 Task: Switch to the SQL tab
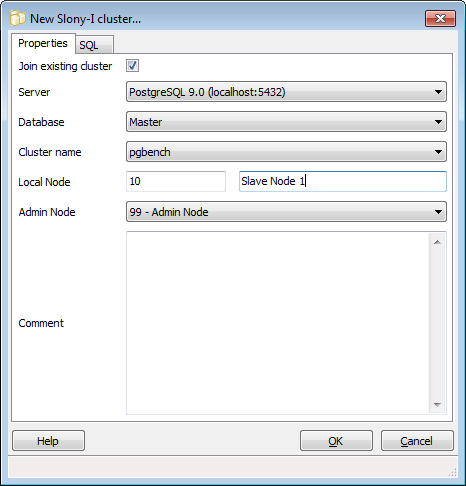click(x=95, y=45)
